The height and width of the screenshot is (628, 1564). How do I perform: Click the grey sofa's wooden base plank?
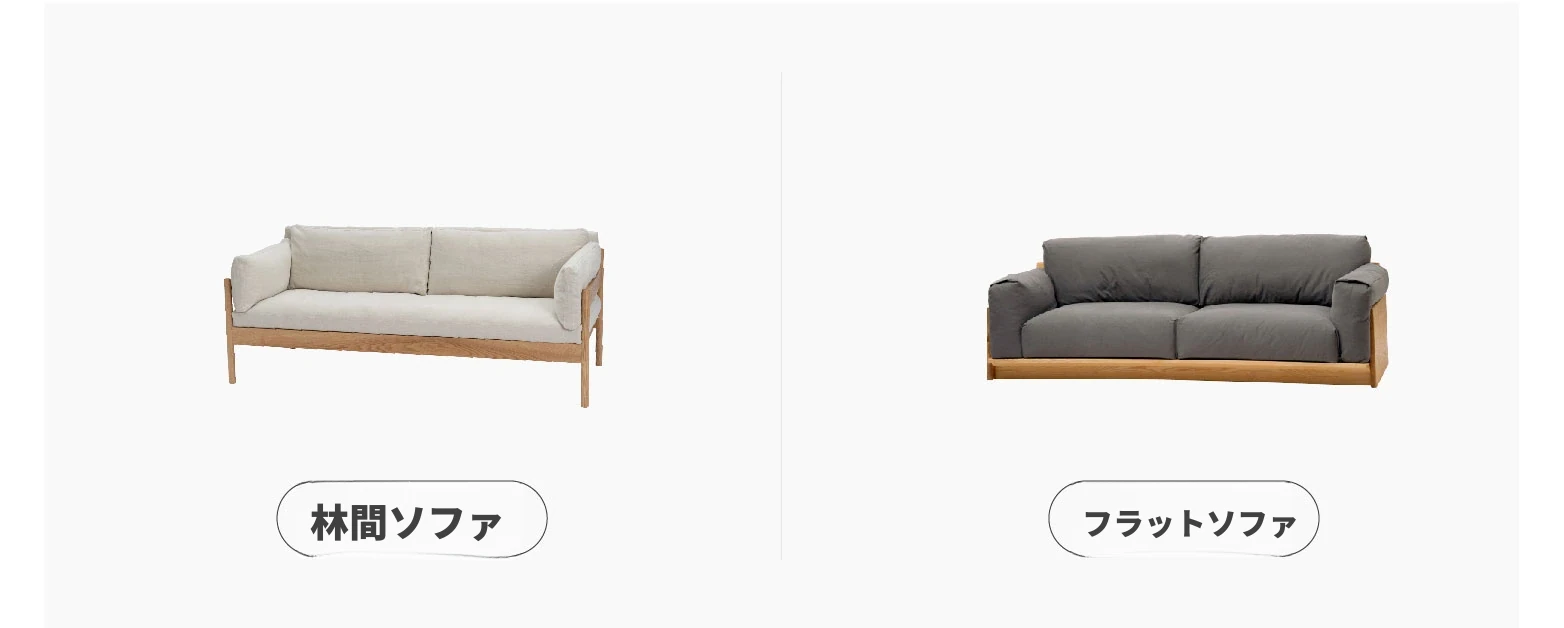click(1180, 370)
